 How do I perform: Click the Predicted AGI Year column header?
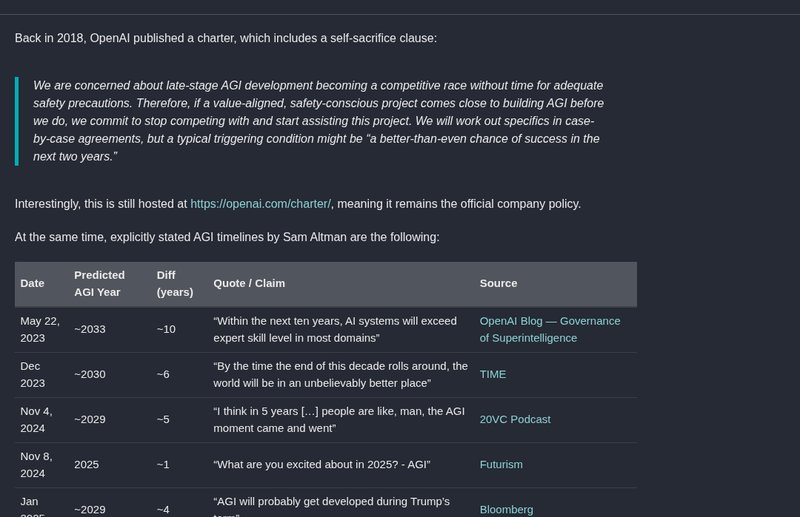pyautogui.click(x=99, y=283)
